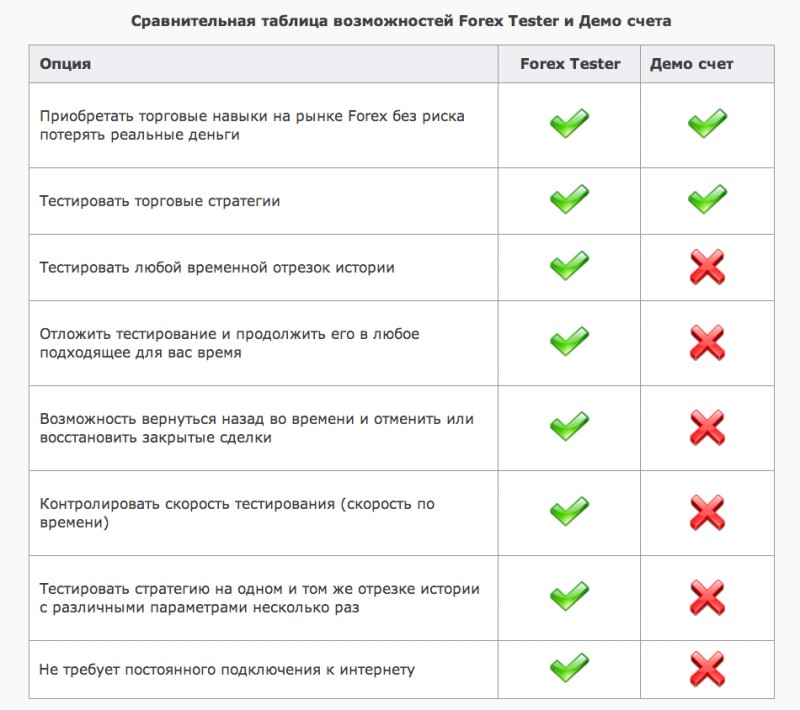800x710 pixels.
Task: Click Forex Tester checkmark for 'Приобретать торговые навыки' row
Action: pyautogui.click(x=569, y=124)
